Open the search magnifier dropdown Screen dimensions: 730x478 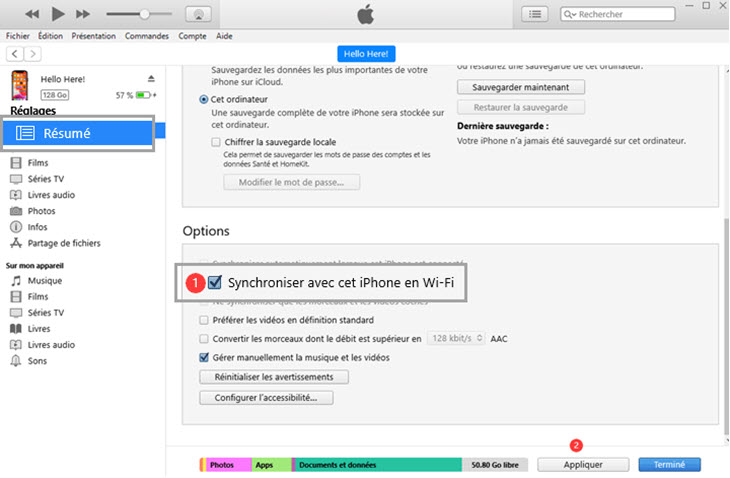(x=570, y=14)
